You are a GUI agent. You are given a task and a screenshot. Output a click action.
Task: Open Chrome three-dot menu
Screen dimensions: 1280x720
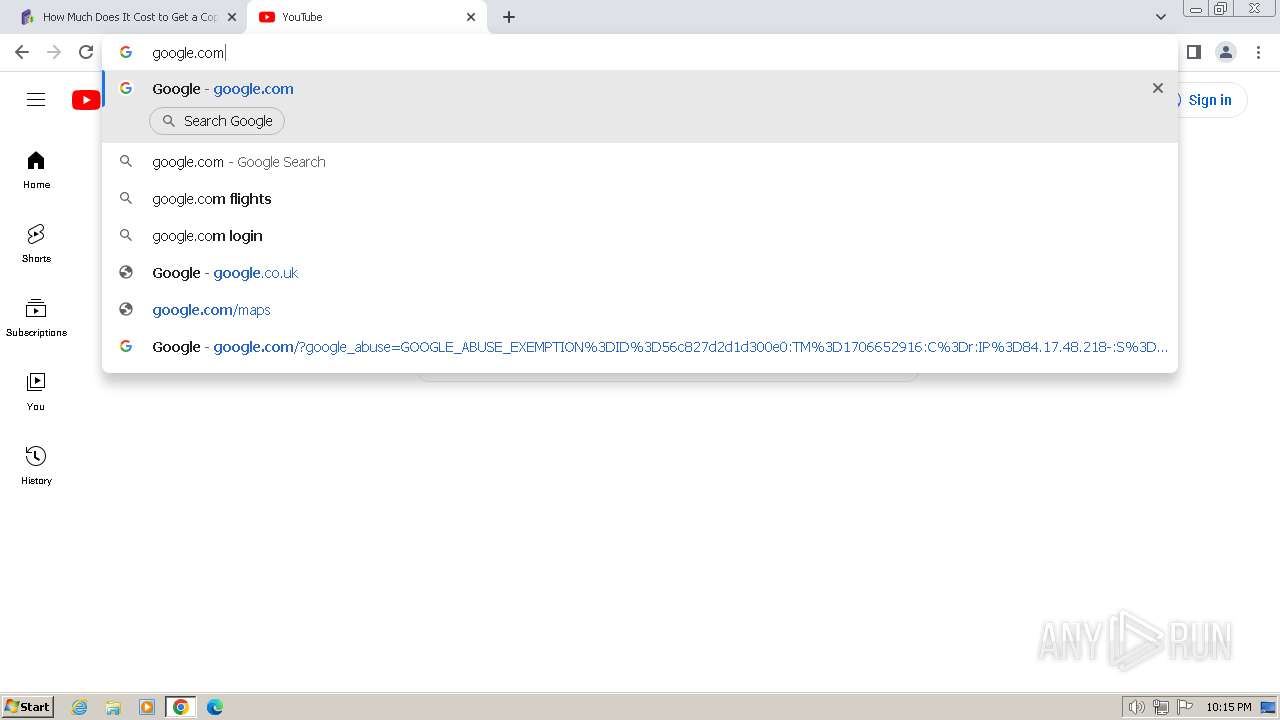click(x=1258, y=52)
